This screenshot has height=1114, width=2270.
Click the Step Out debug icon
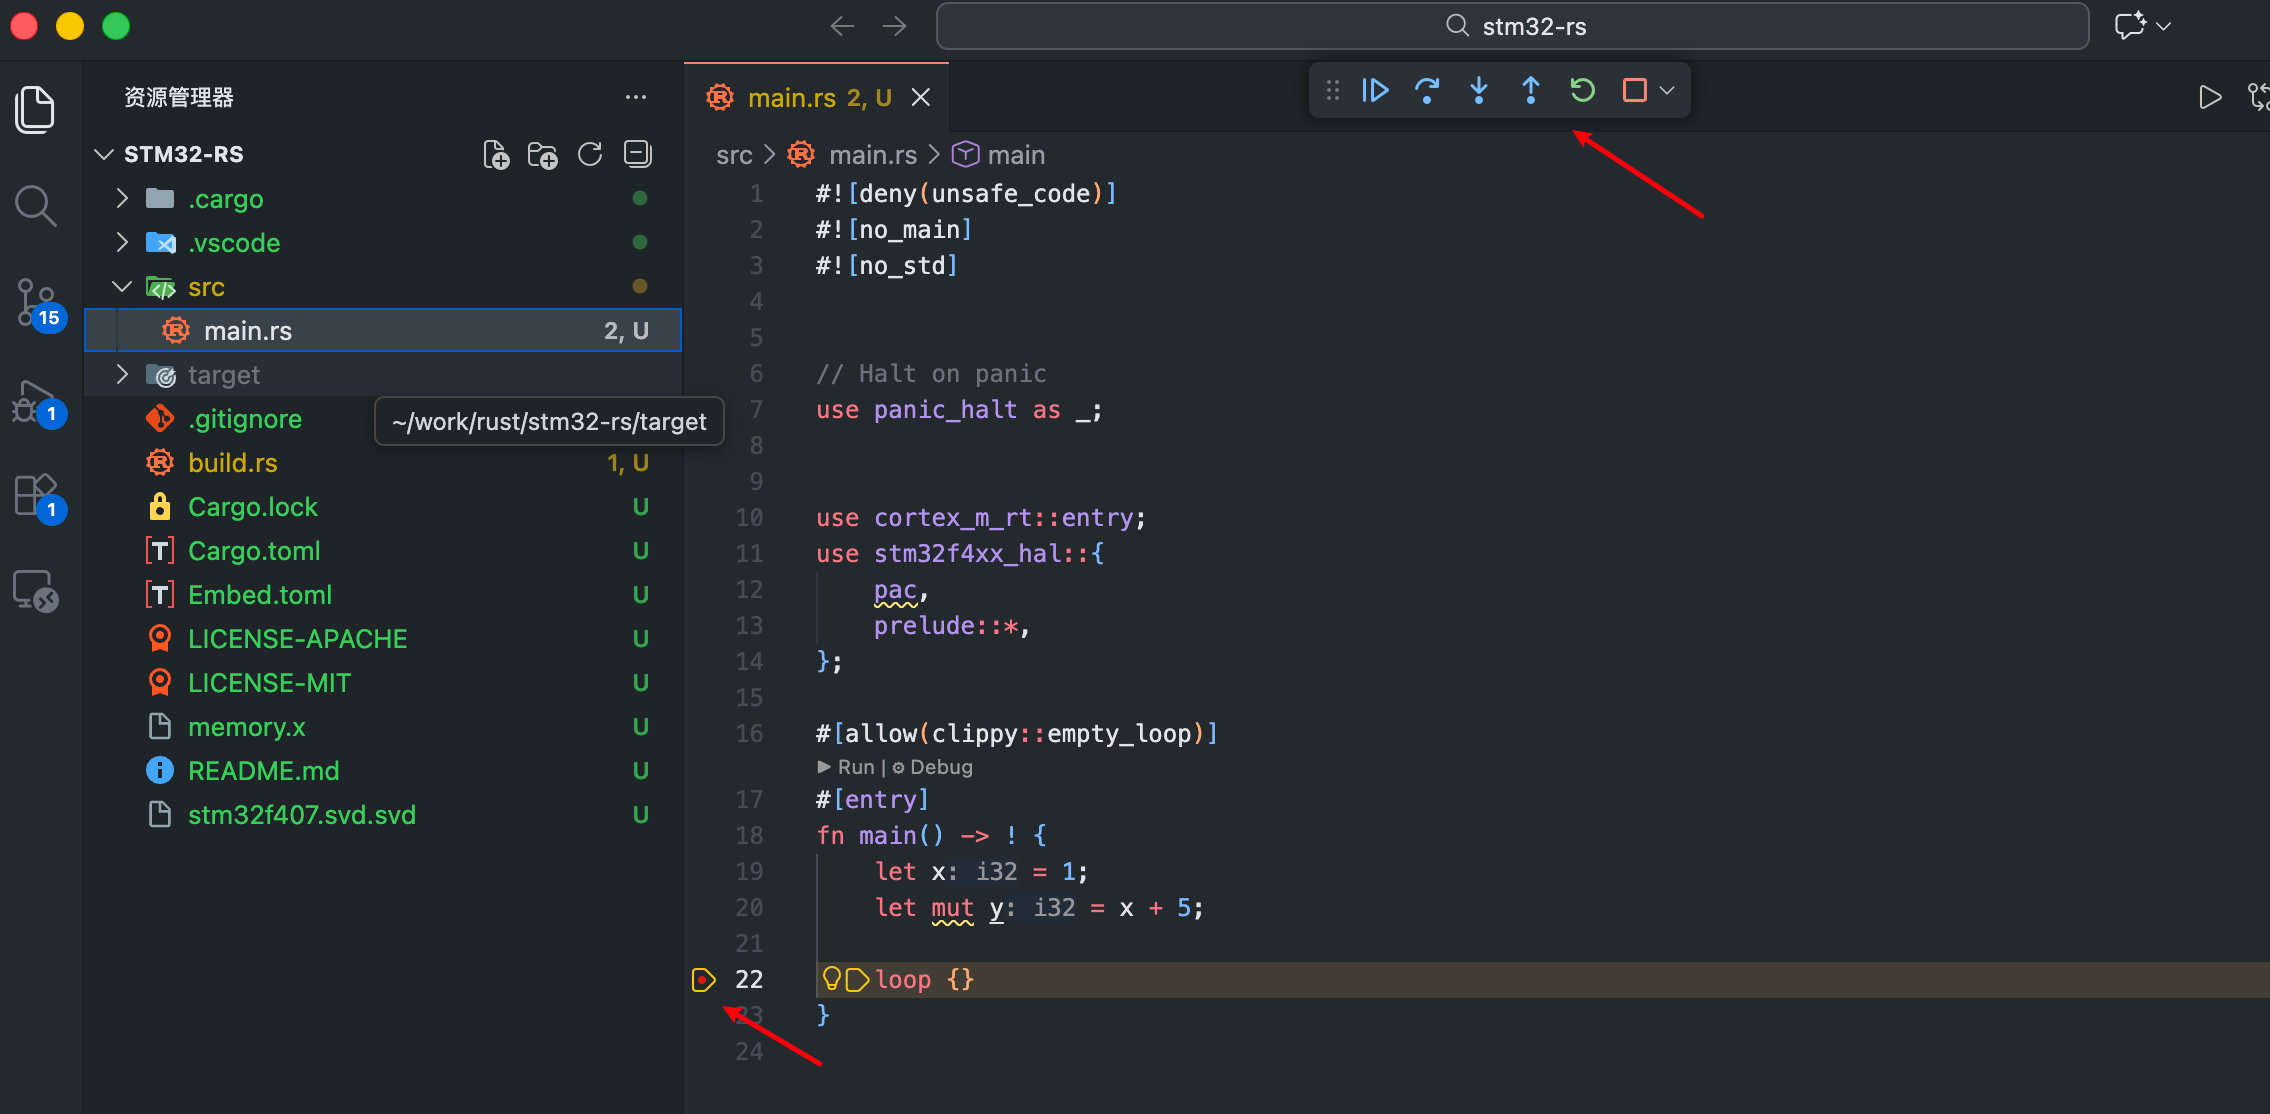[1530, 91]
